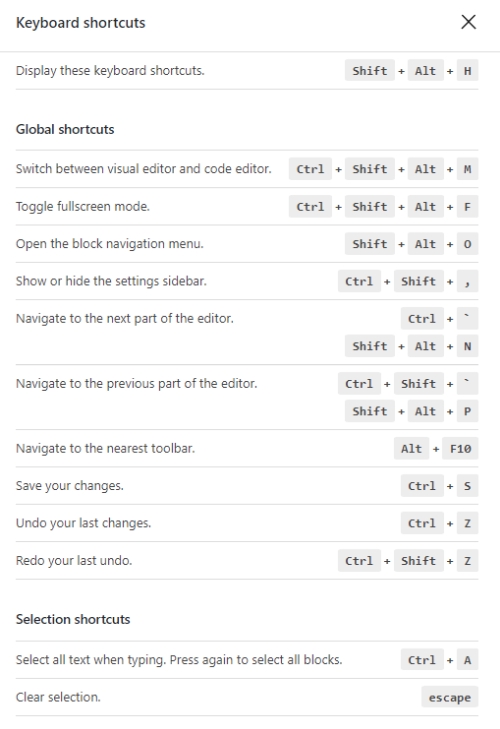This screenshot has width=500, height=729.
Task: Click the P key badge
Action: [x=467, y=411]
